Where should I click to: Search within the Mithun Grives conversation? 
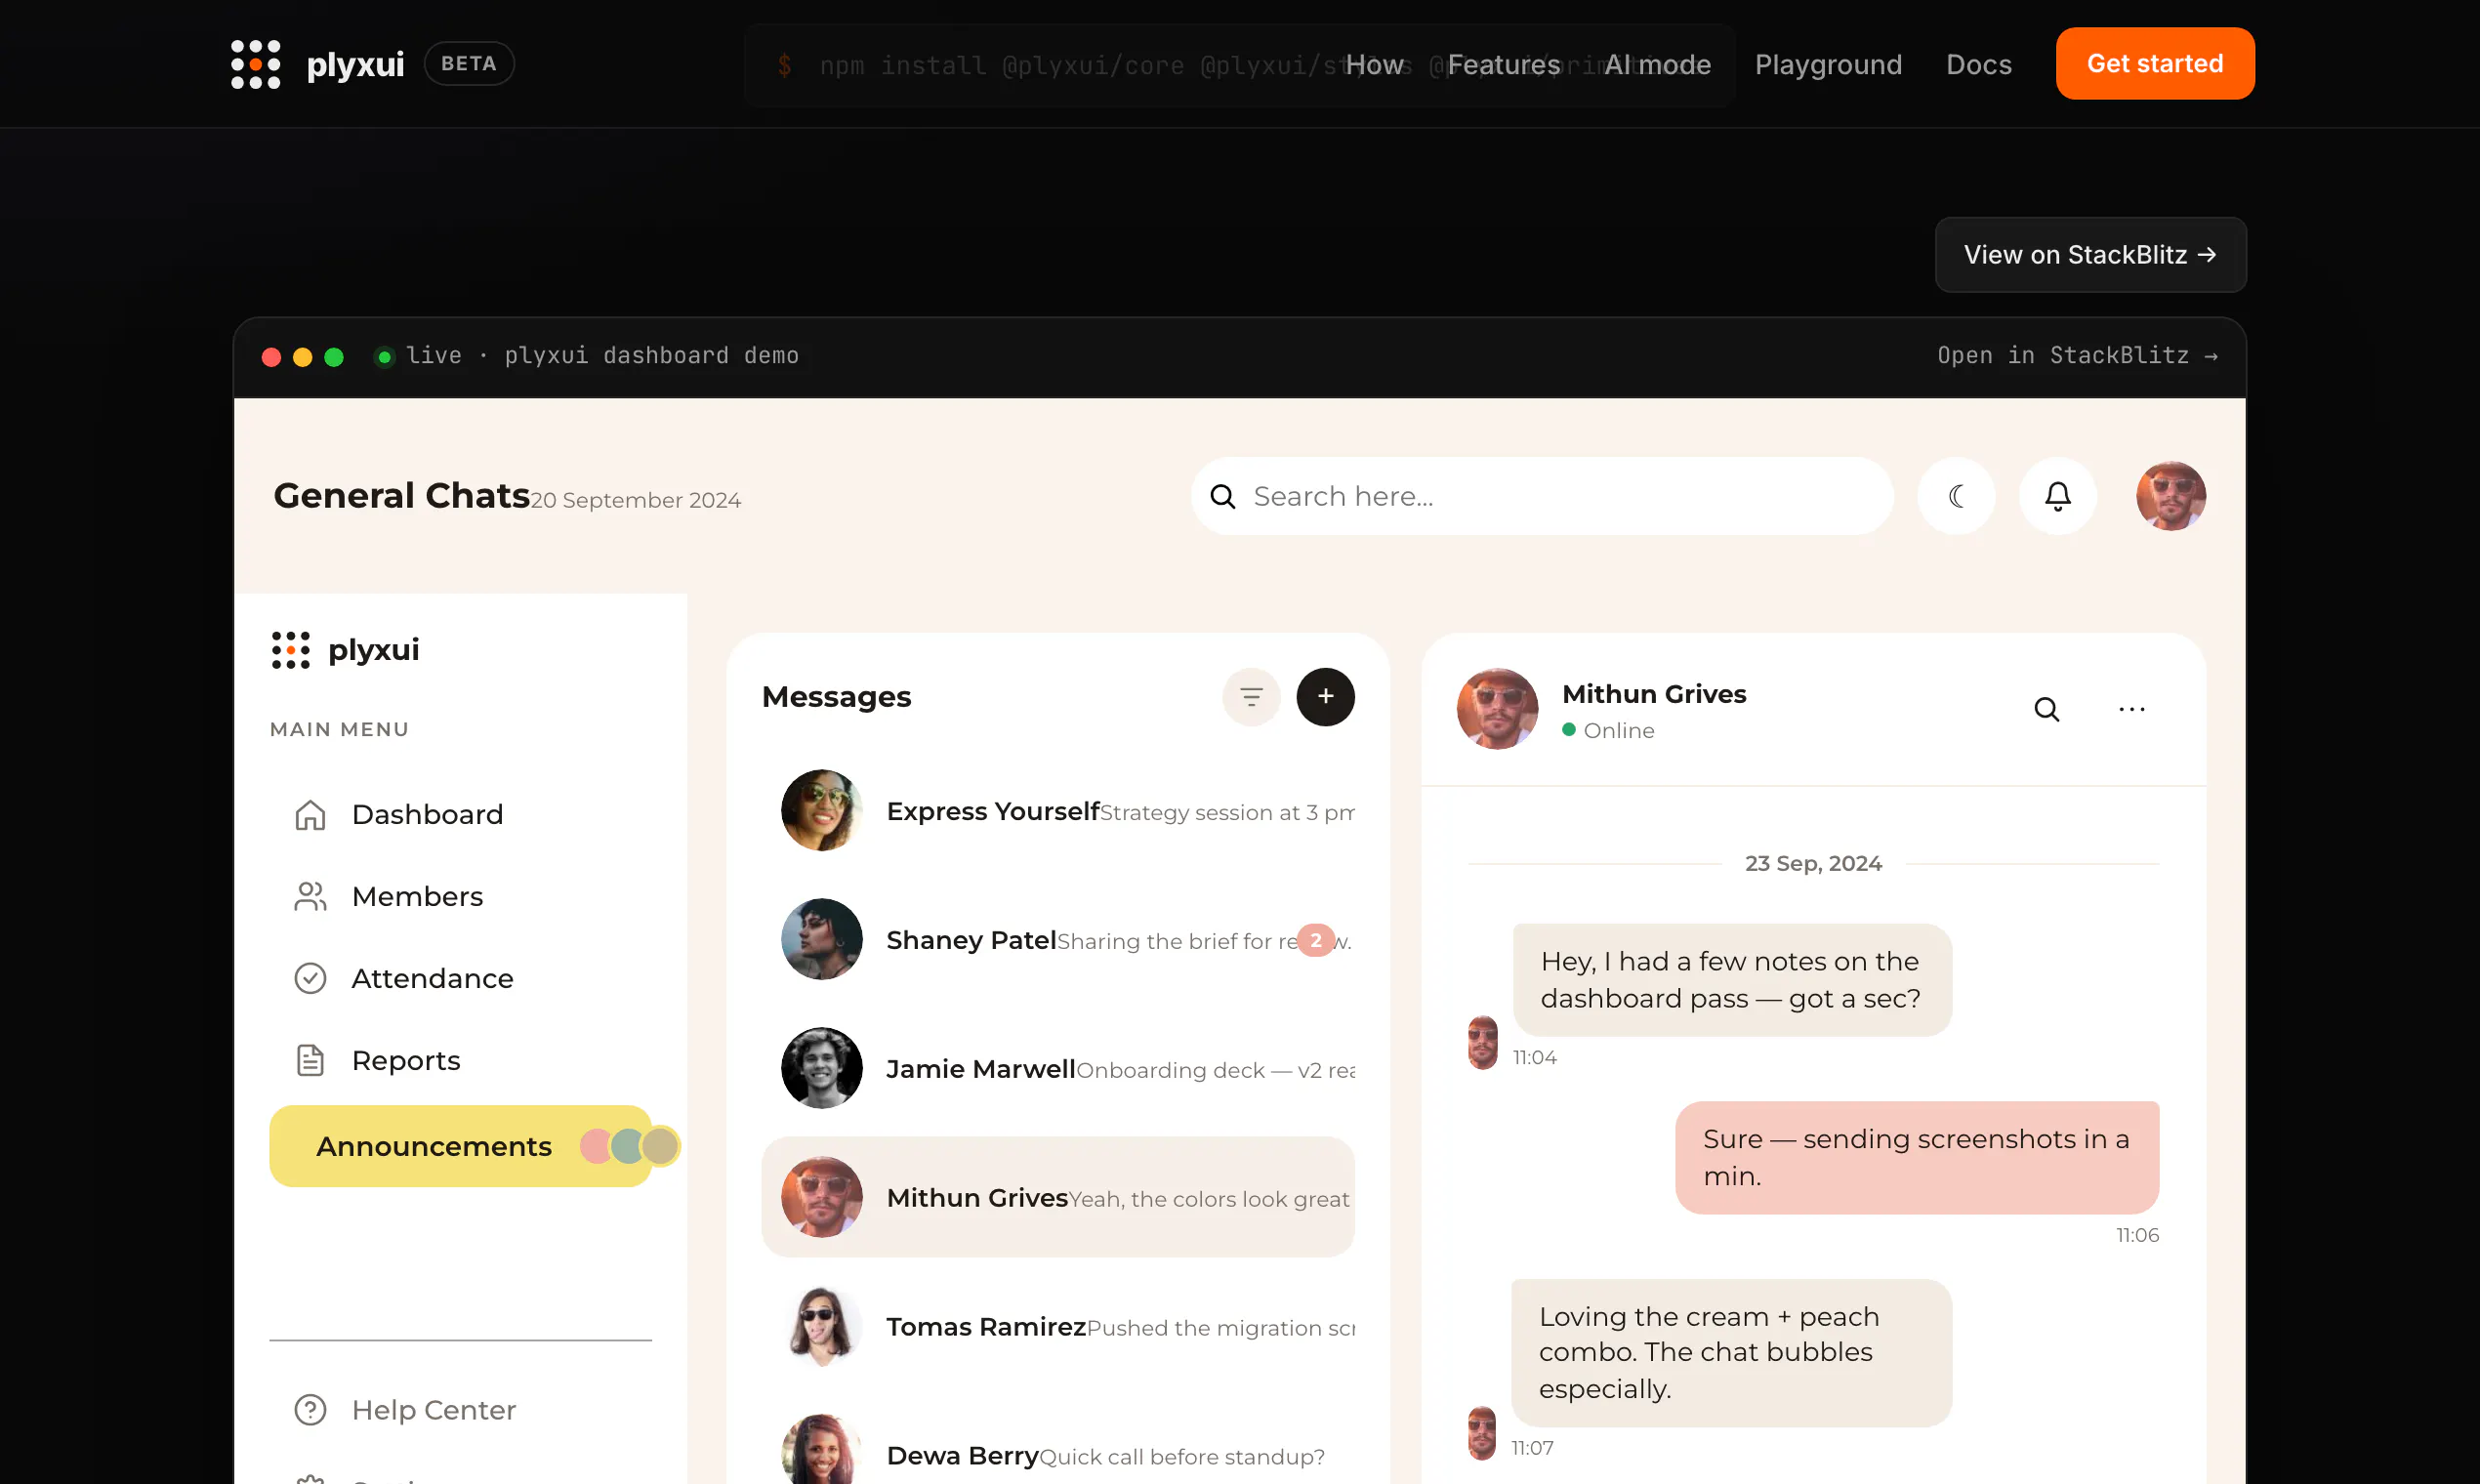pyautogui.click(x=2046, y=710)
